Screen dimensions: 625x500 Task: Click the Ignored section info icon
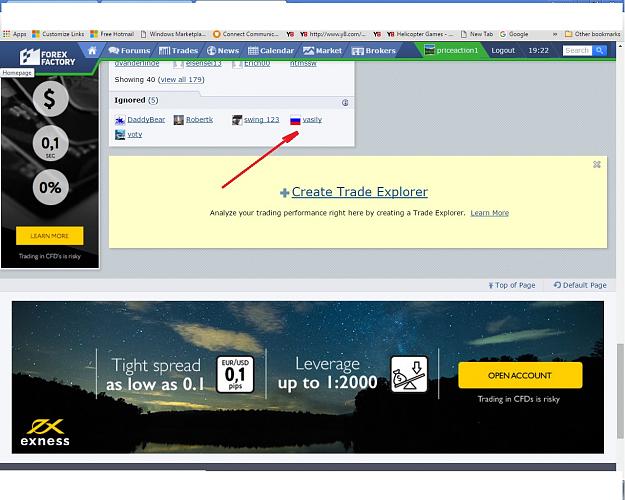(345, 103)
